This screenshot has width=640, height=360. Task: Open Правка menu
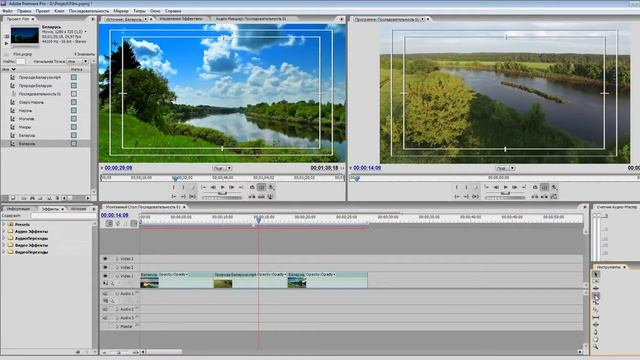tap(24, 11)
